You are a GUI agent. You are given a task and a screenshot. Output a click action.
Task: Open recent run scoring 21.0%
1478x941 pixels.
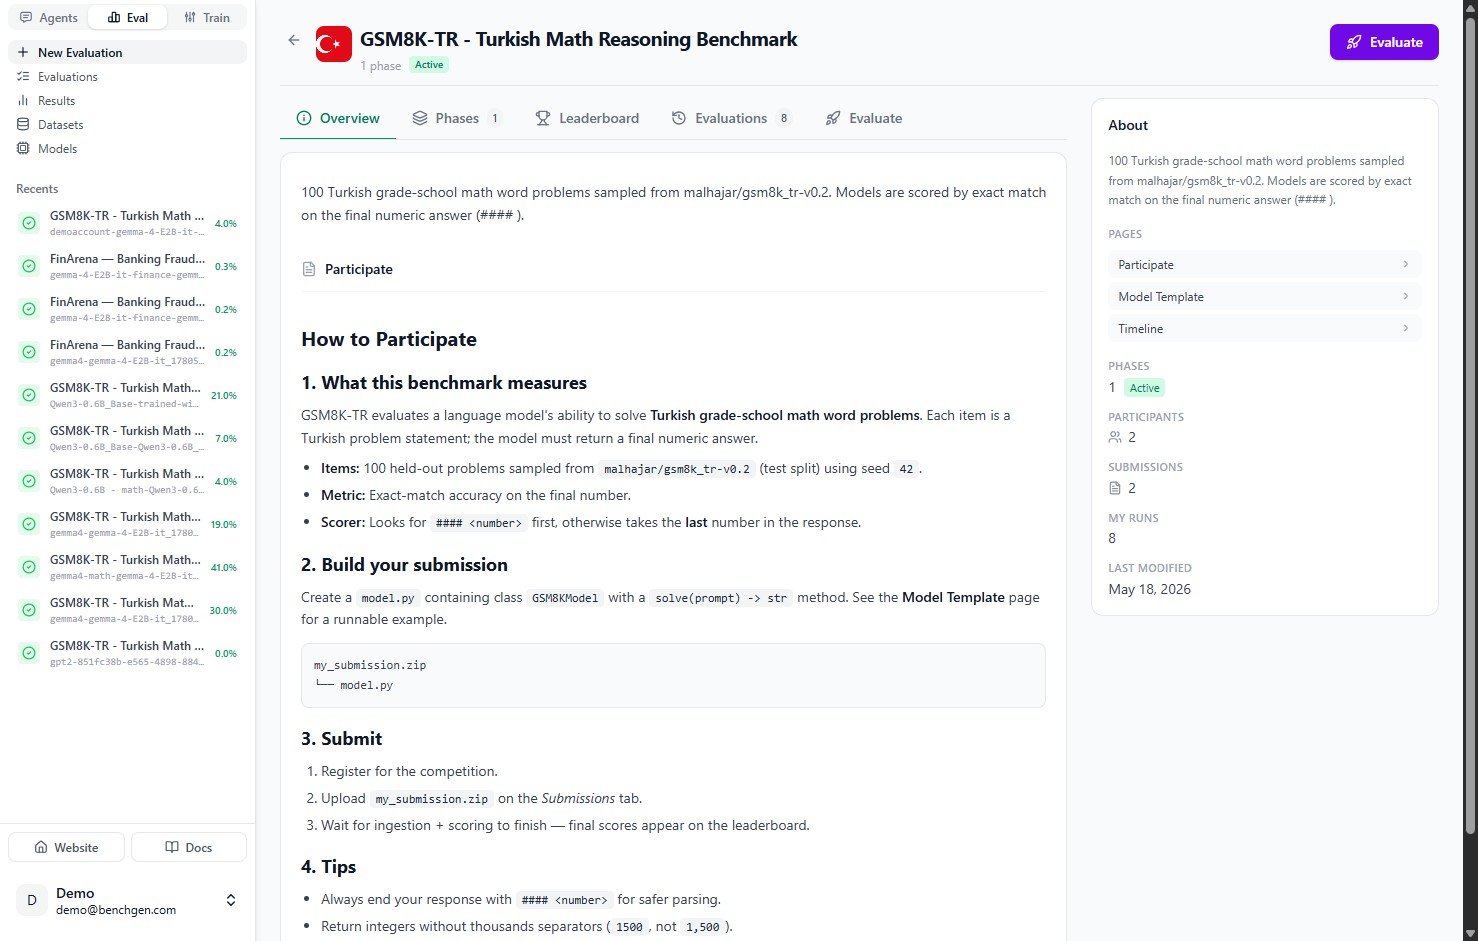click(x=127, y=395)
